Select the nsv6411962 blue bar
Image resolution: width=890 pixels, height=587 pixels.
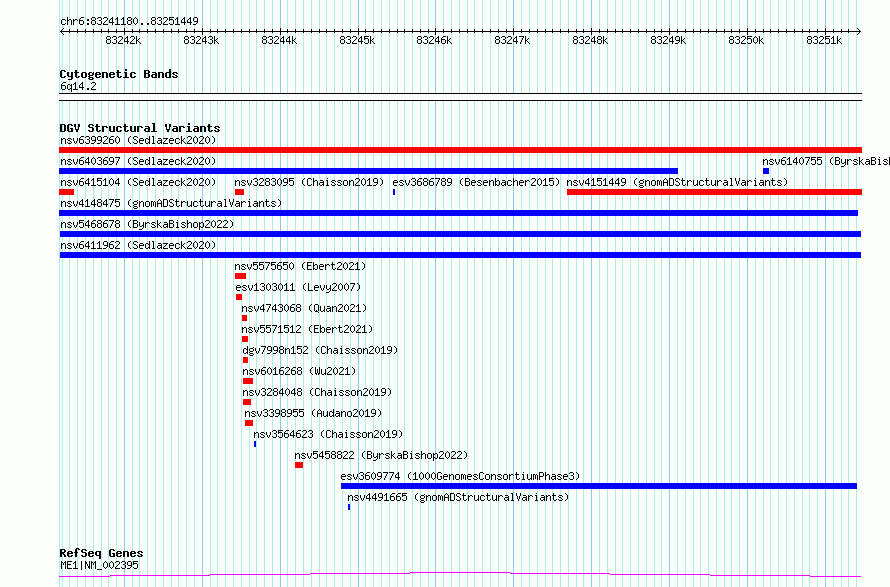click(460, 255)
